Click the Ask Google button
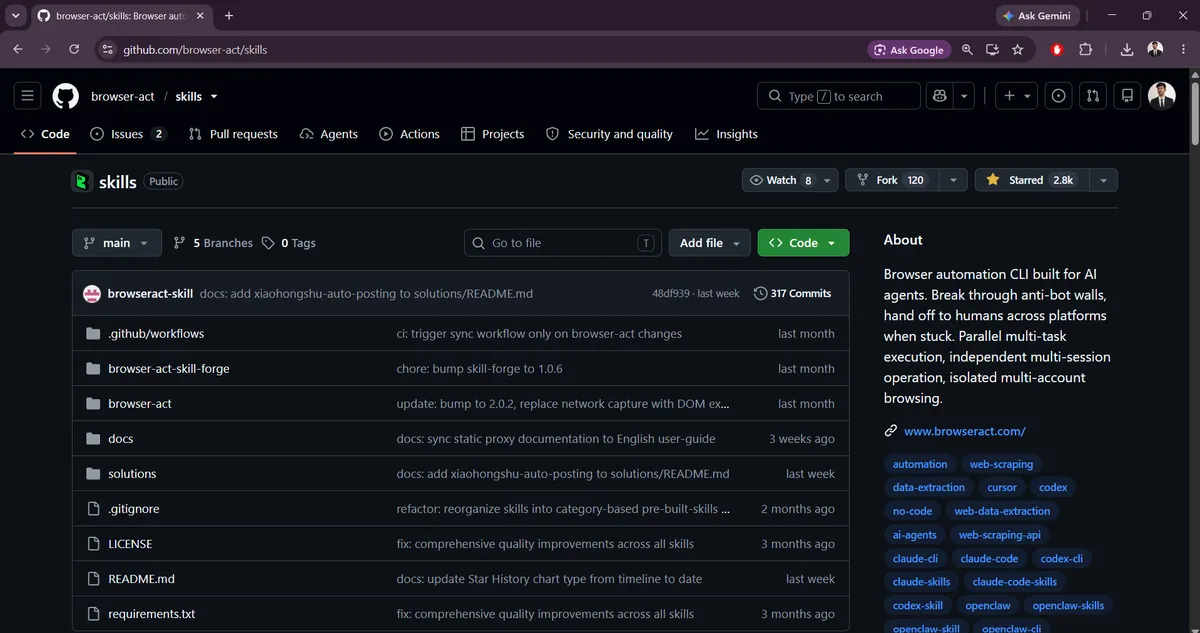The height and width of the screenshot is (633, 1200). 909,49
